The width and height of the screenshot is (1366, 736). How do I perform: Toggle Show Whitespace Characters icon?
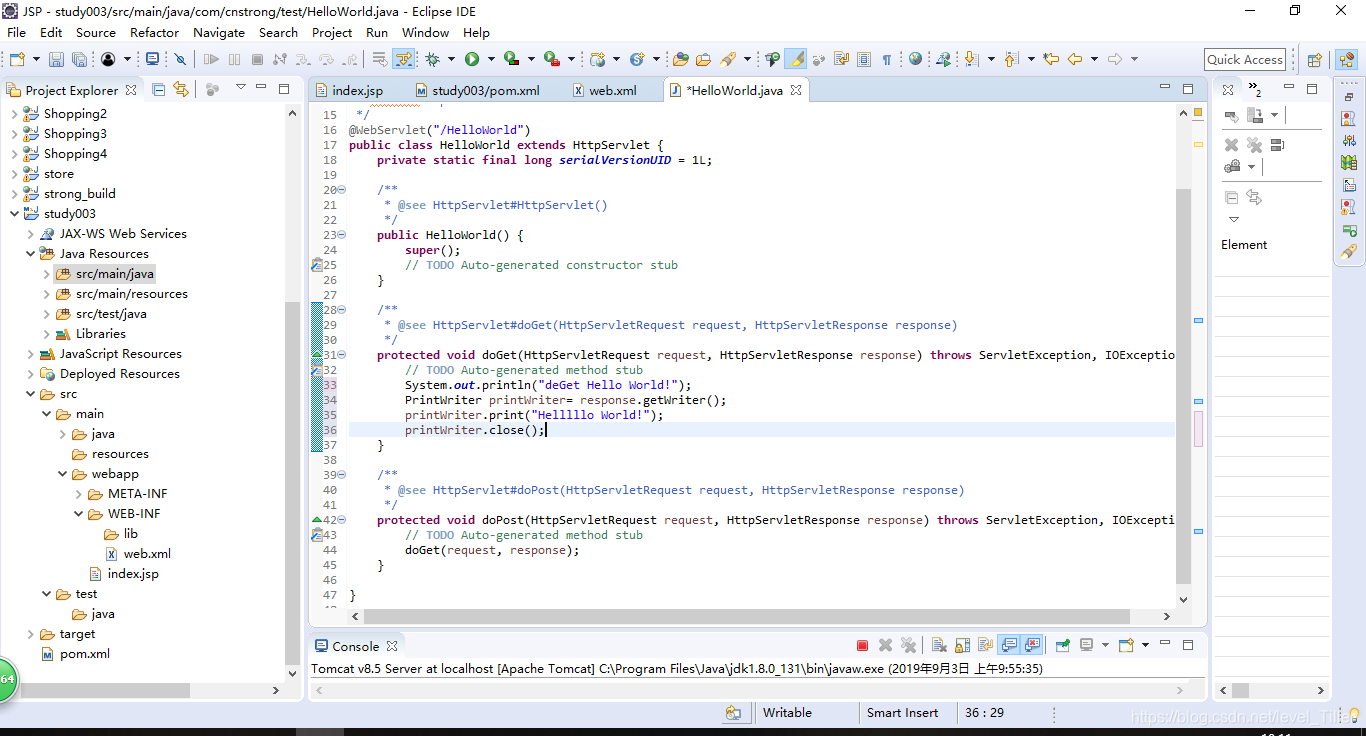[x=887, y=59]
